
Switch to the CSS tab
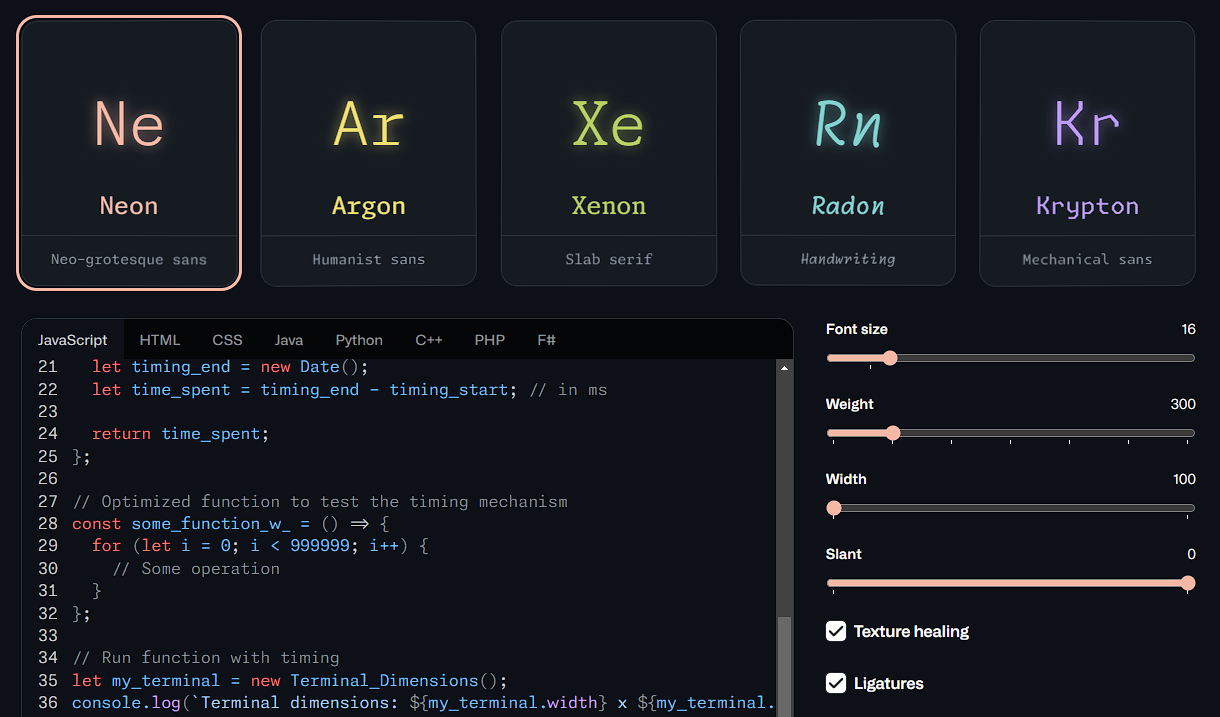pyautogui.click(x=227, y=340)
